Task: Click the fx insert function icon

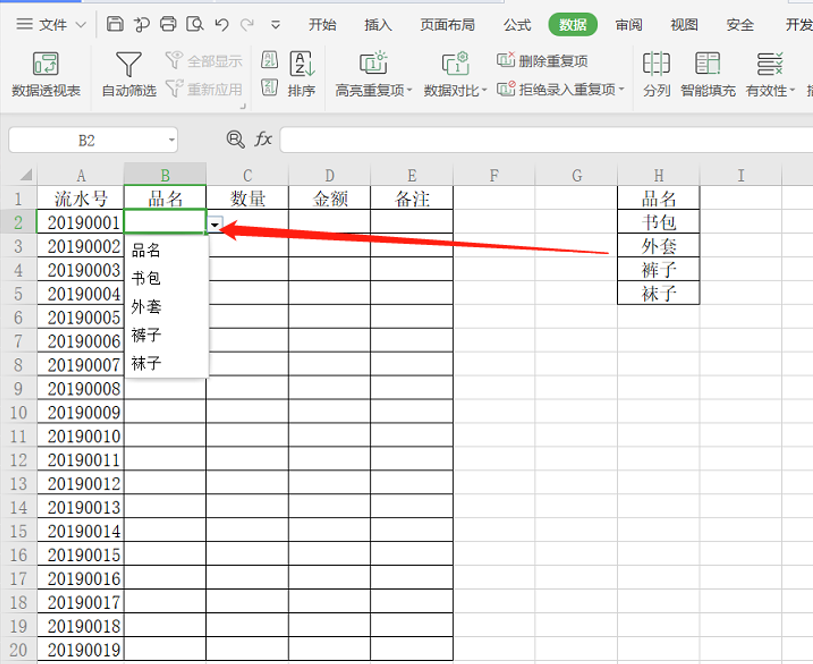Action: click(x=263, y=139)
